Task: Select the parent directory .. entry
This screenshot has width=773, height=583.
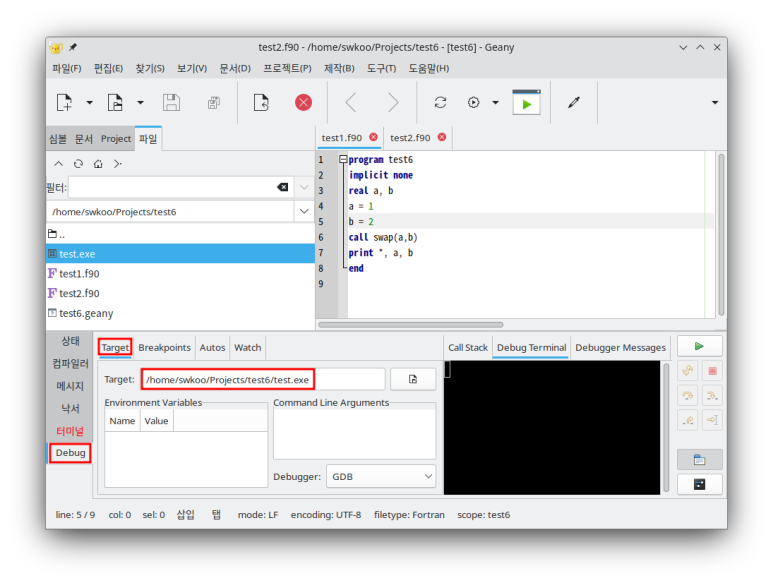Action: (x=180, y=234)
